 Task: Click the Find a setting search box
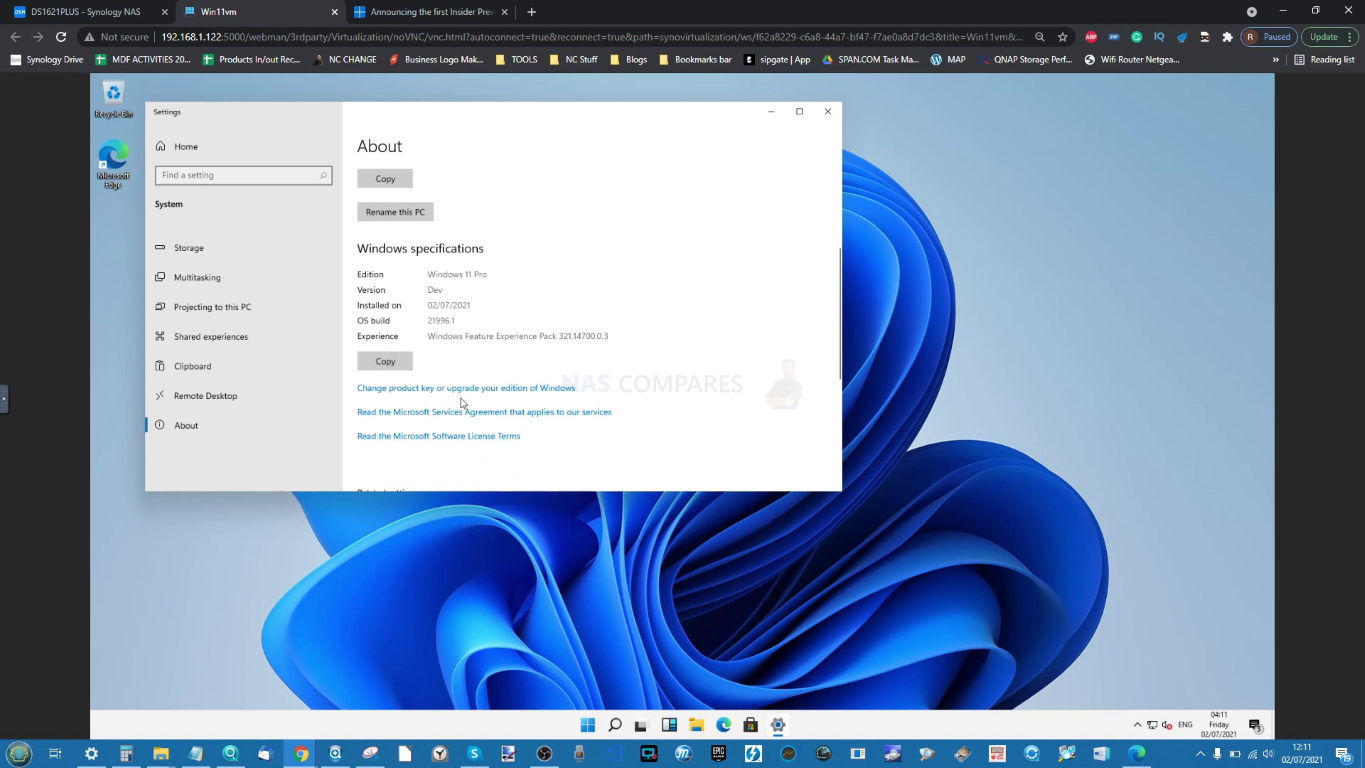click(243, 175)
